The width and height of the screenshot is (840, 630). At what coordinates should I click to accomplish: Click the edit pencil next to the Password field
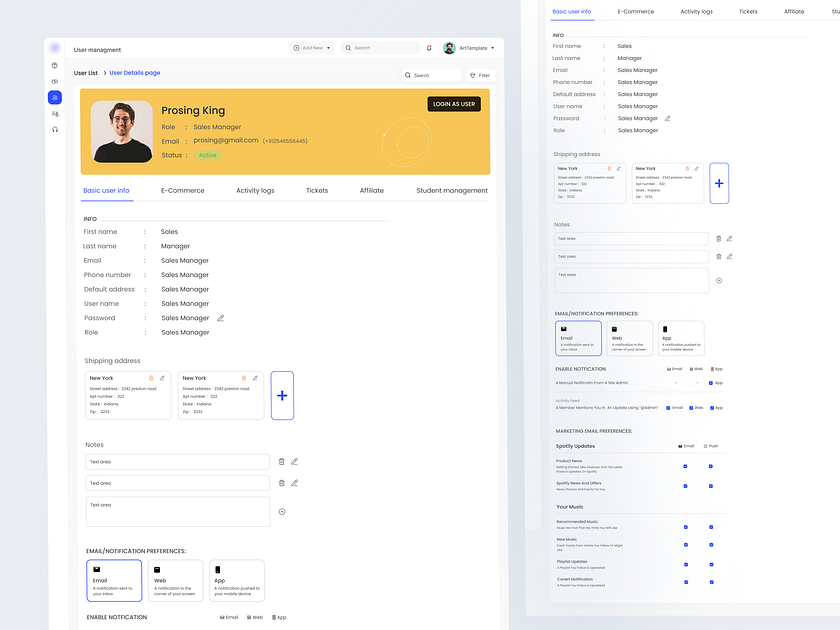pyautogui.click(x=219, y=317)
